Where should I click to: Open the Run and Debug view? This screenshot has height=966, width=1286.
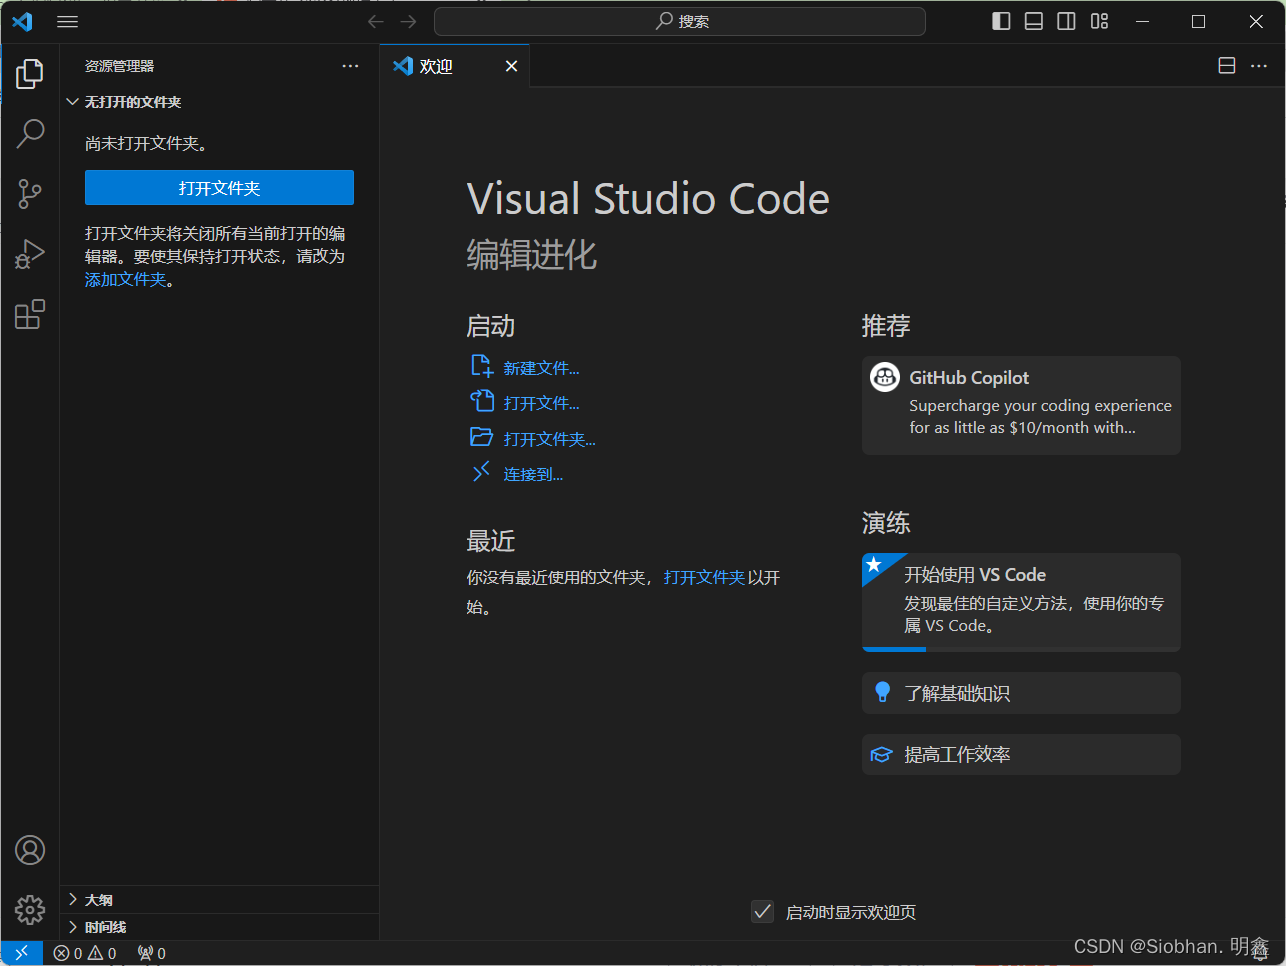(30, 254)
